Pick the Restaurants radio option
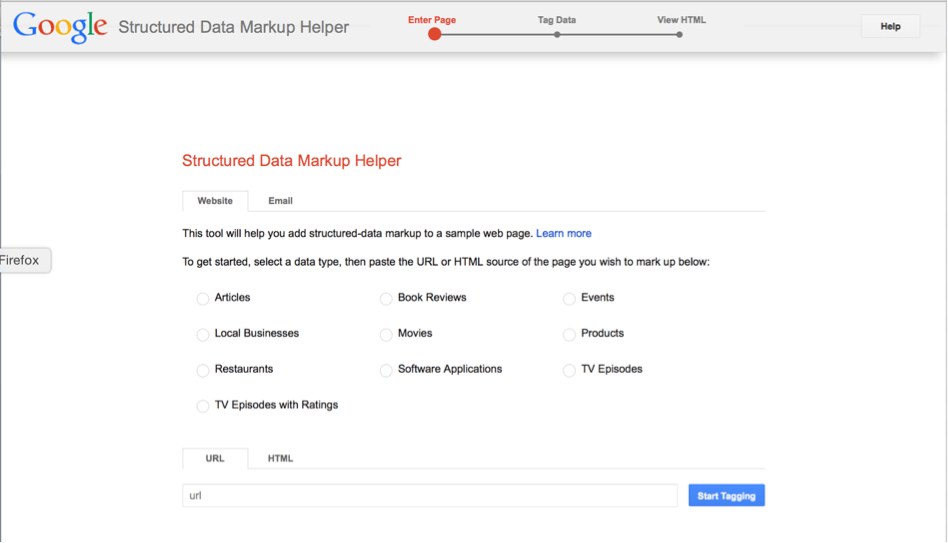The height and width of the screenshot is (543, 948). [x=203, y=370]
